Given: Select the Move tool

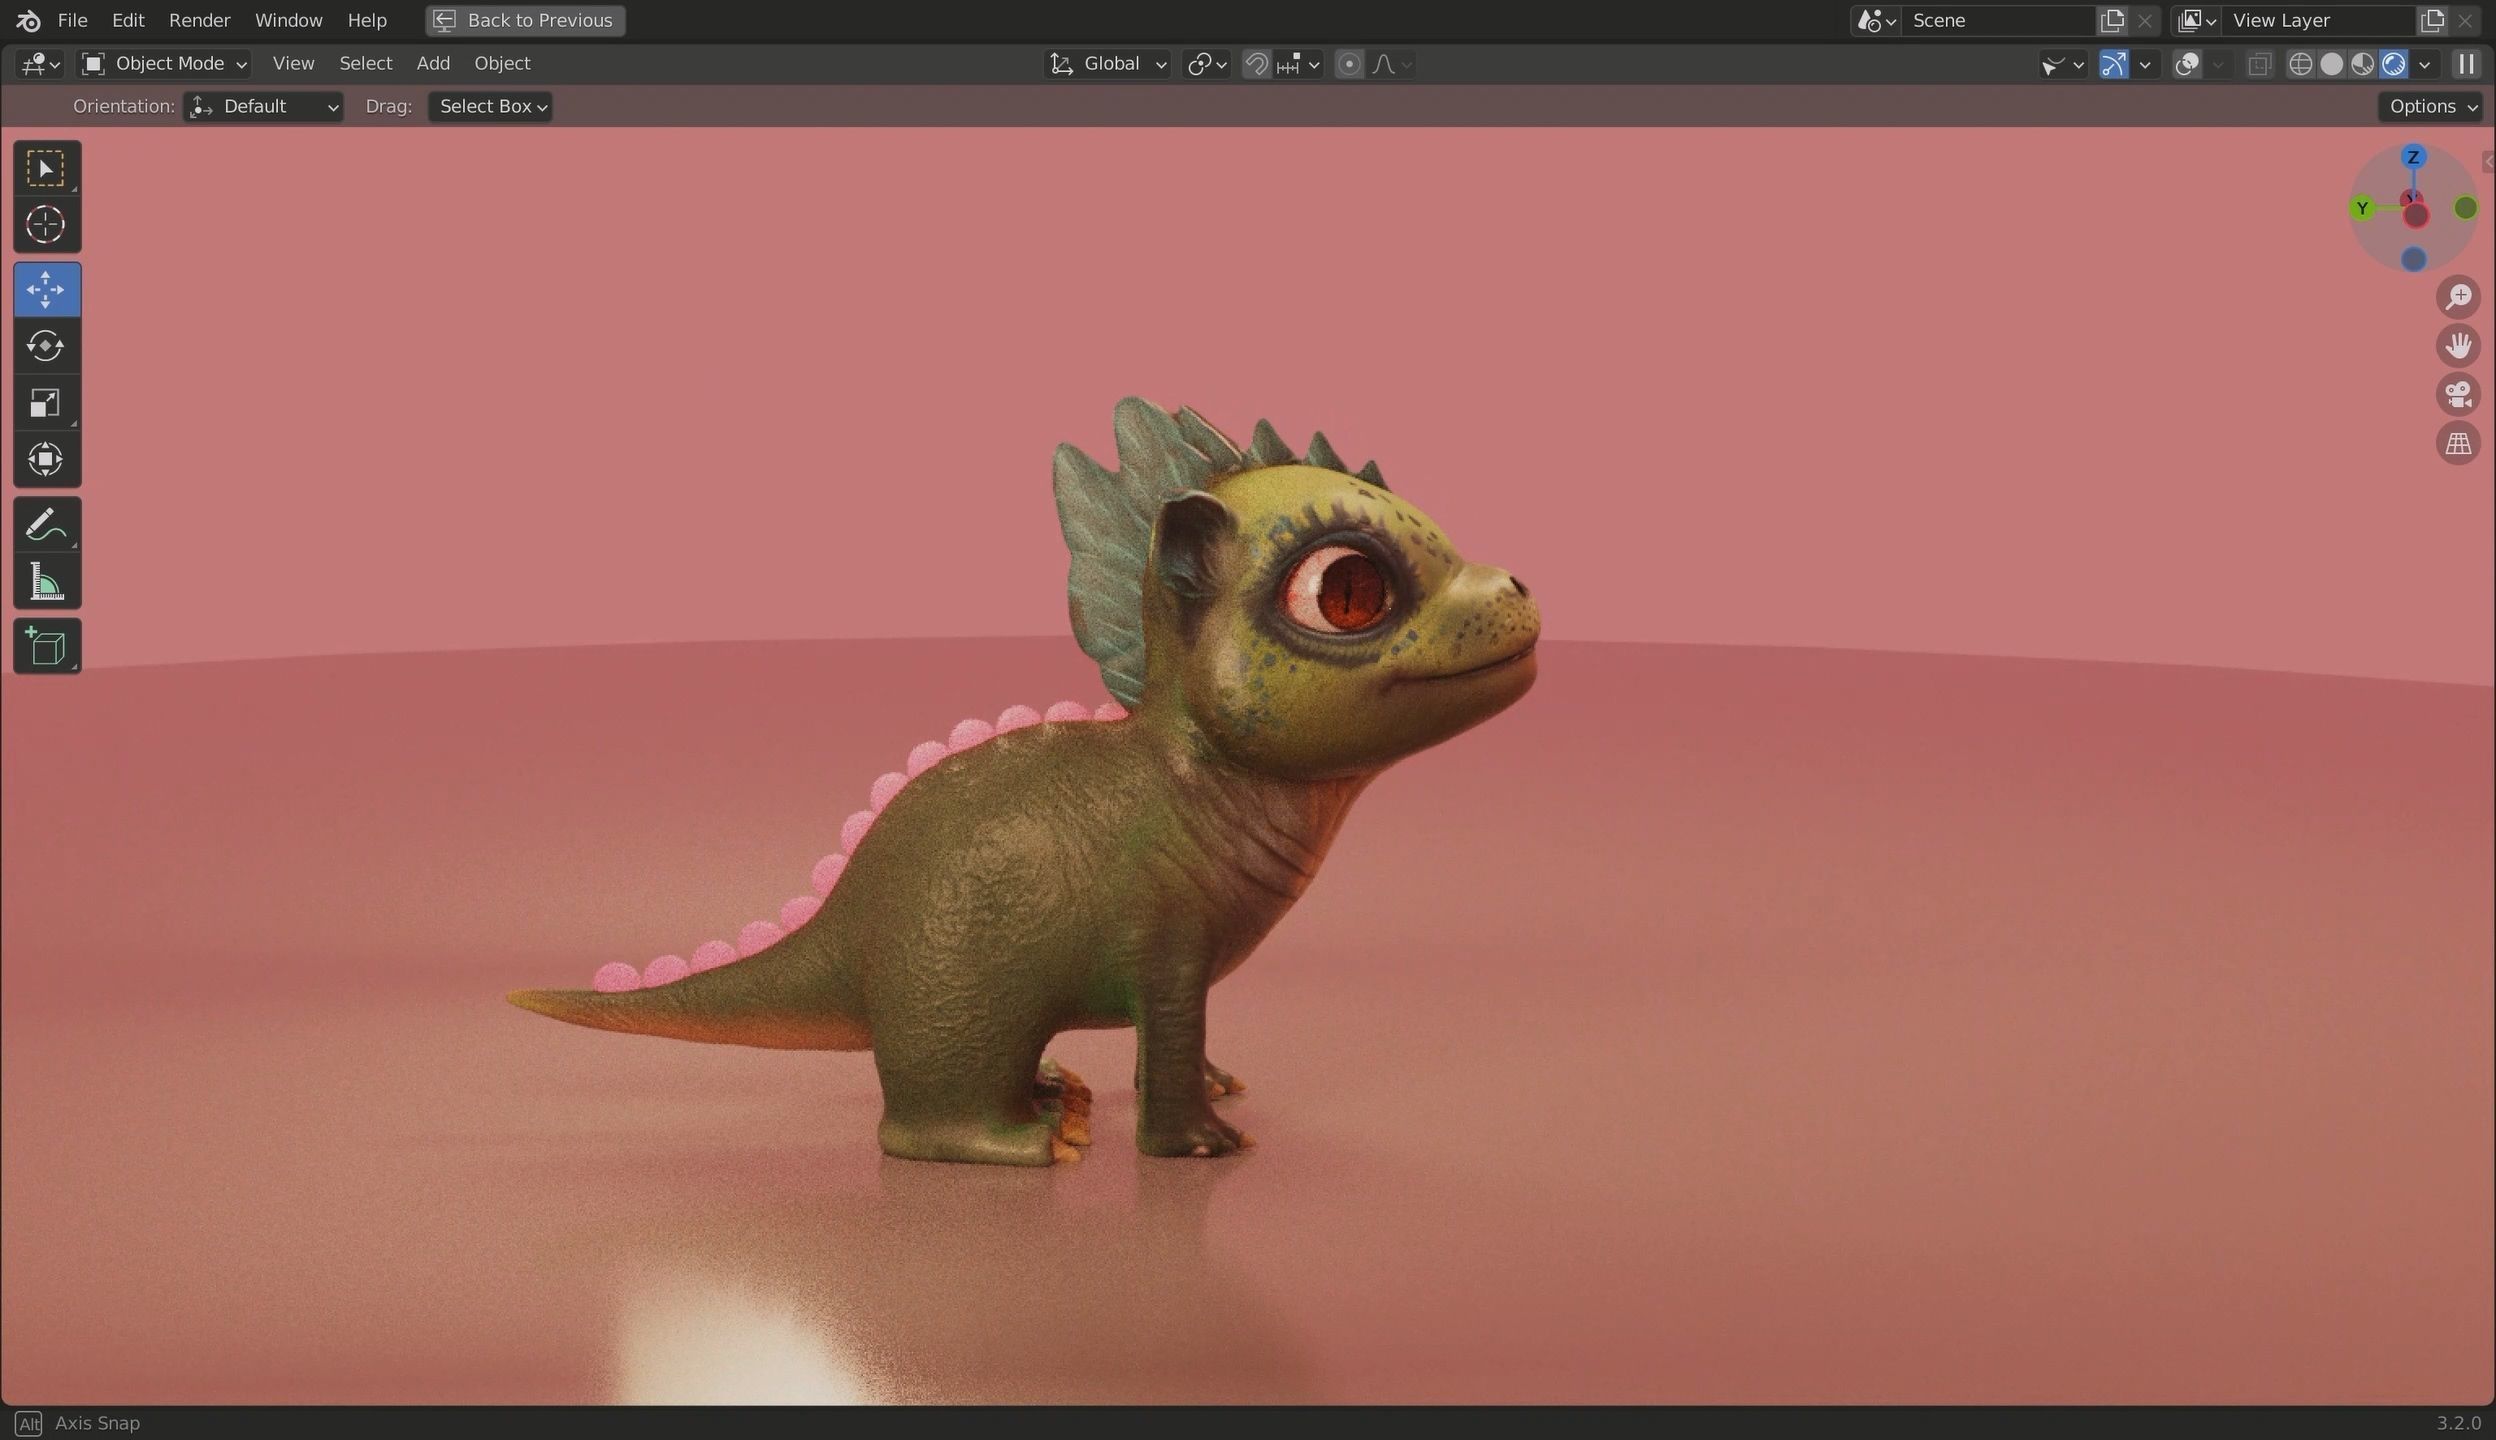Looking at the screenshot, I should click(x=46, y=290).
